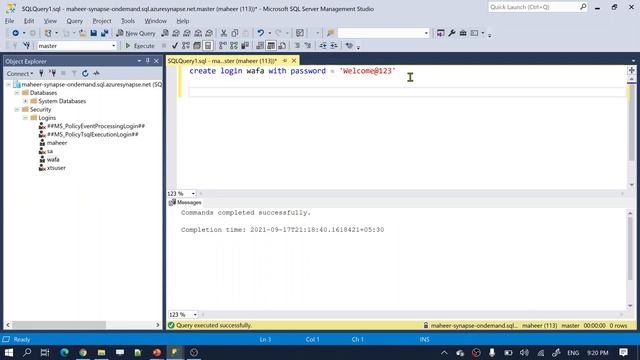The image size is (640, 360).
Task: Display the estimated execution plan
Action: point(186,46)
